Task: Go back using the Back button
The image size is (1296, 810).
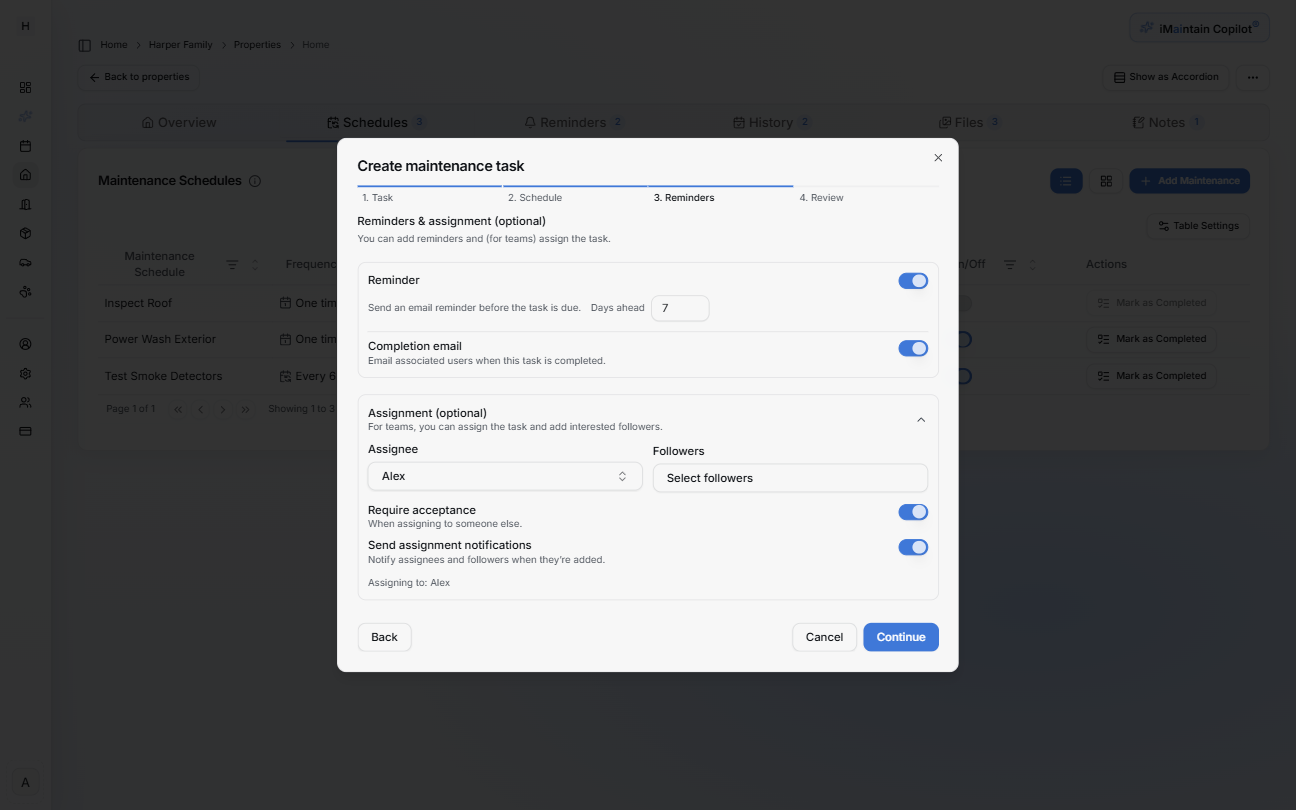Action: coord(384,637)
